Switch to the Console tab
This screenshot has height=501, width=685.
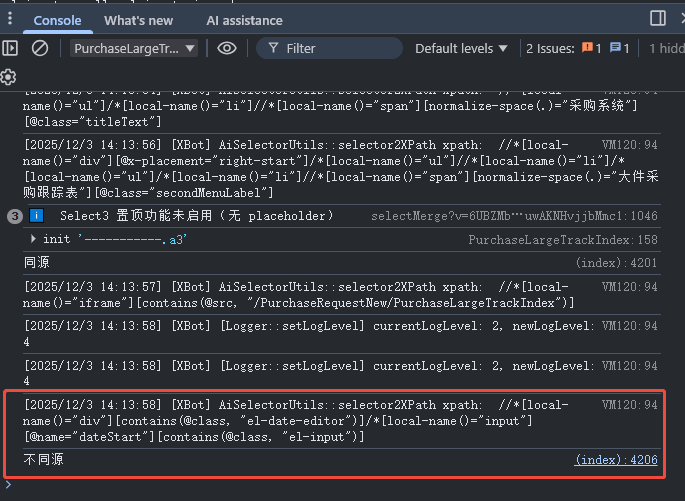click(x=57, y=21)
